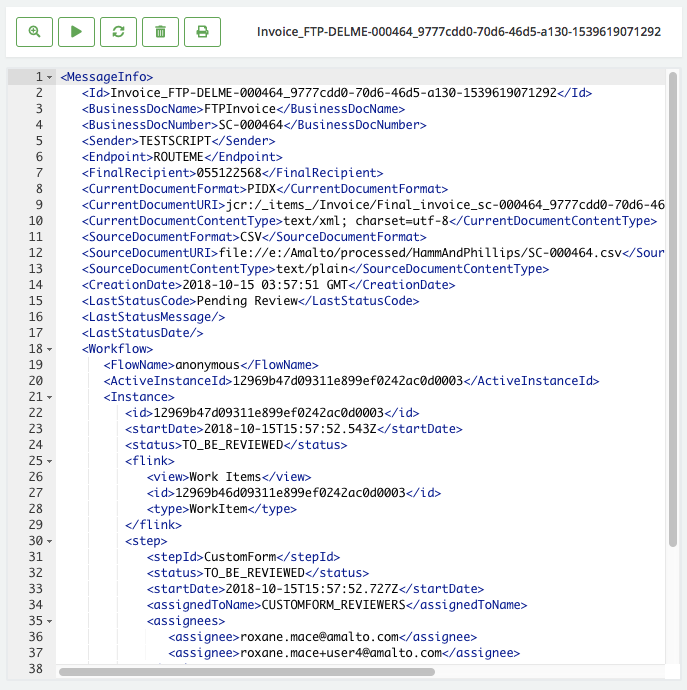The height and width of the screenshot is (690, 687).
Task: Click the CUSTOMFORM_REVIEWERS assignedToName value
Action: pos(333,605)
